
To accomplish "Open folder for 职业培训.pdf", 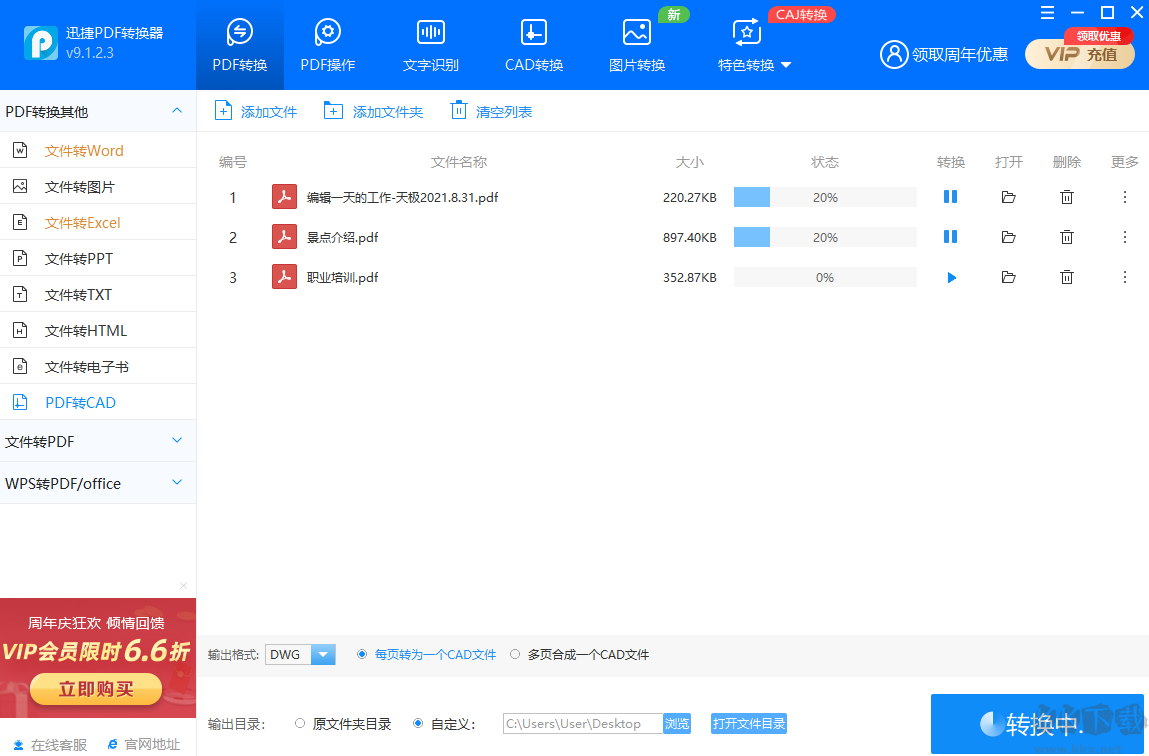I will click(1008, 277).
